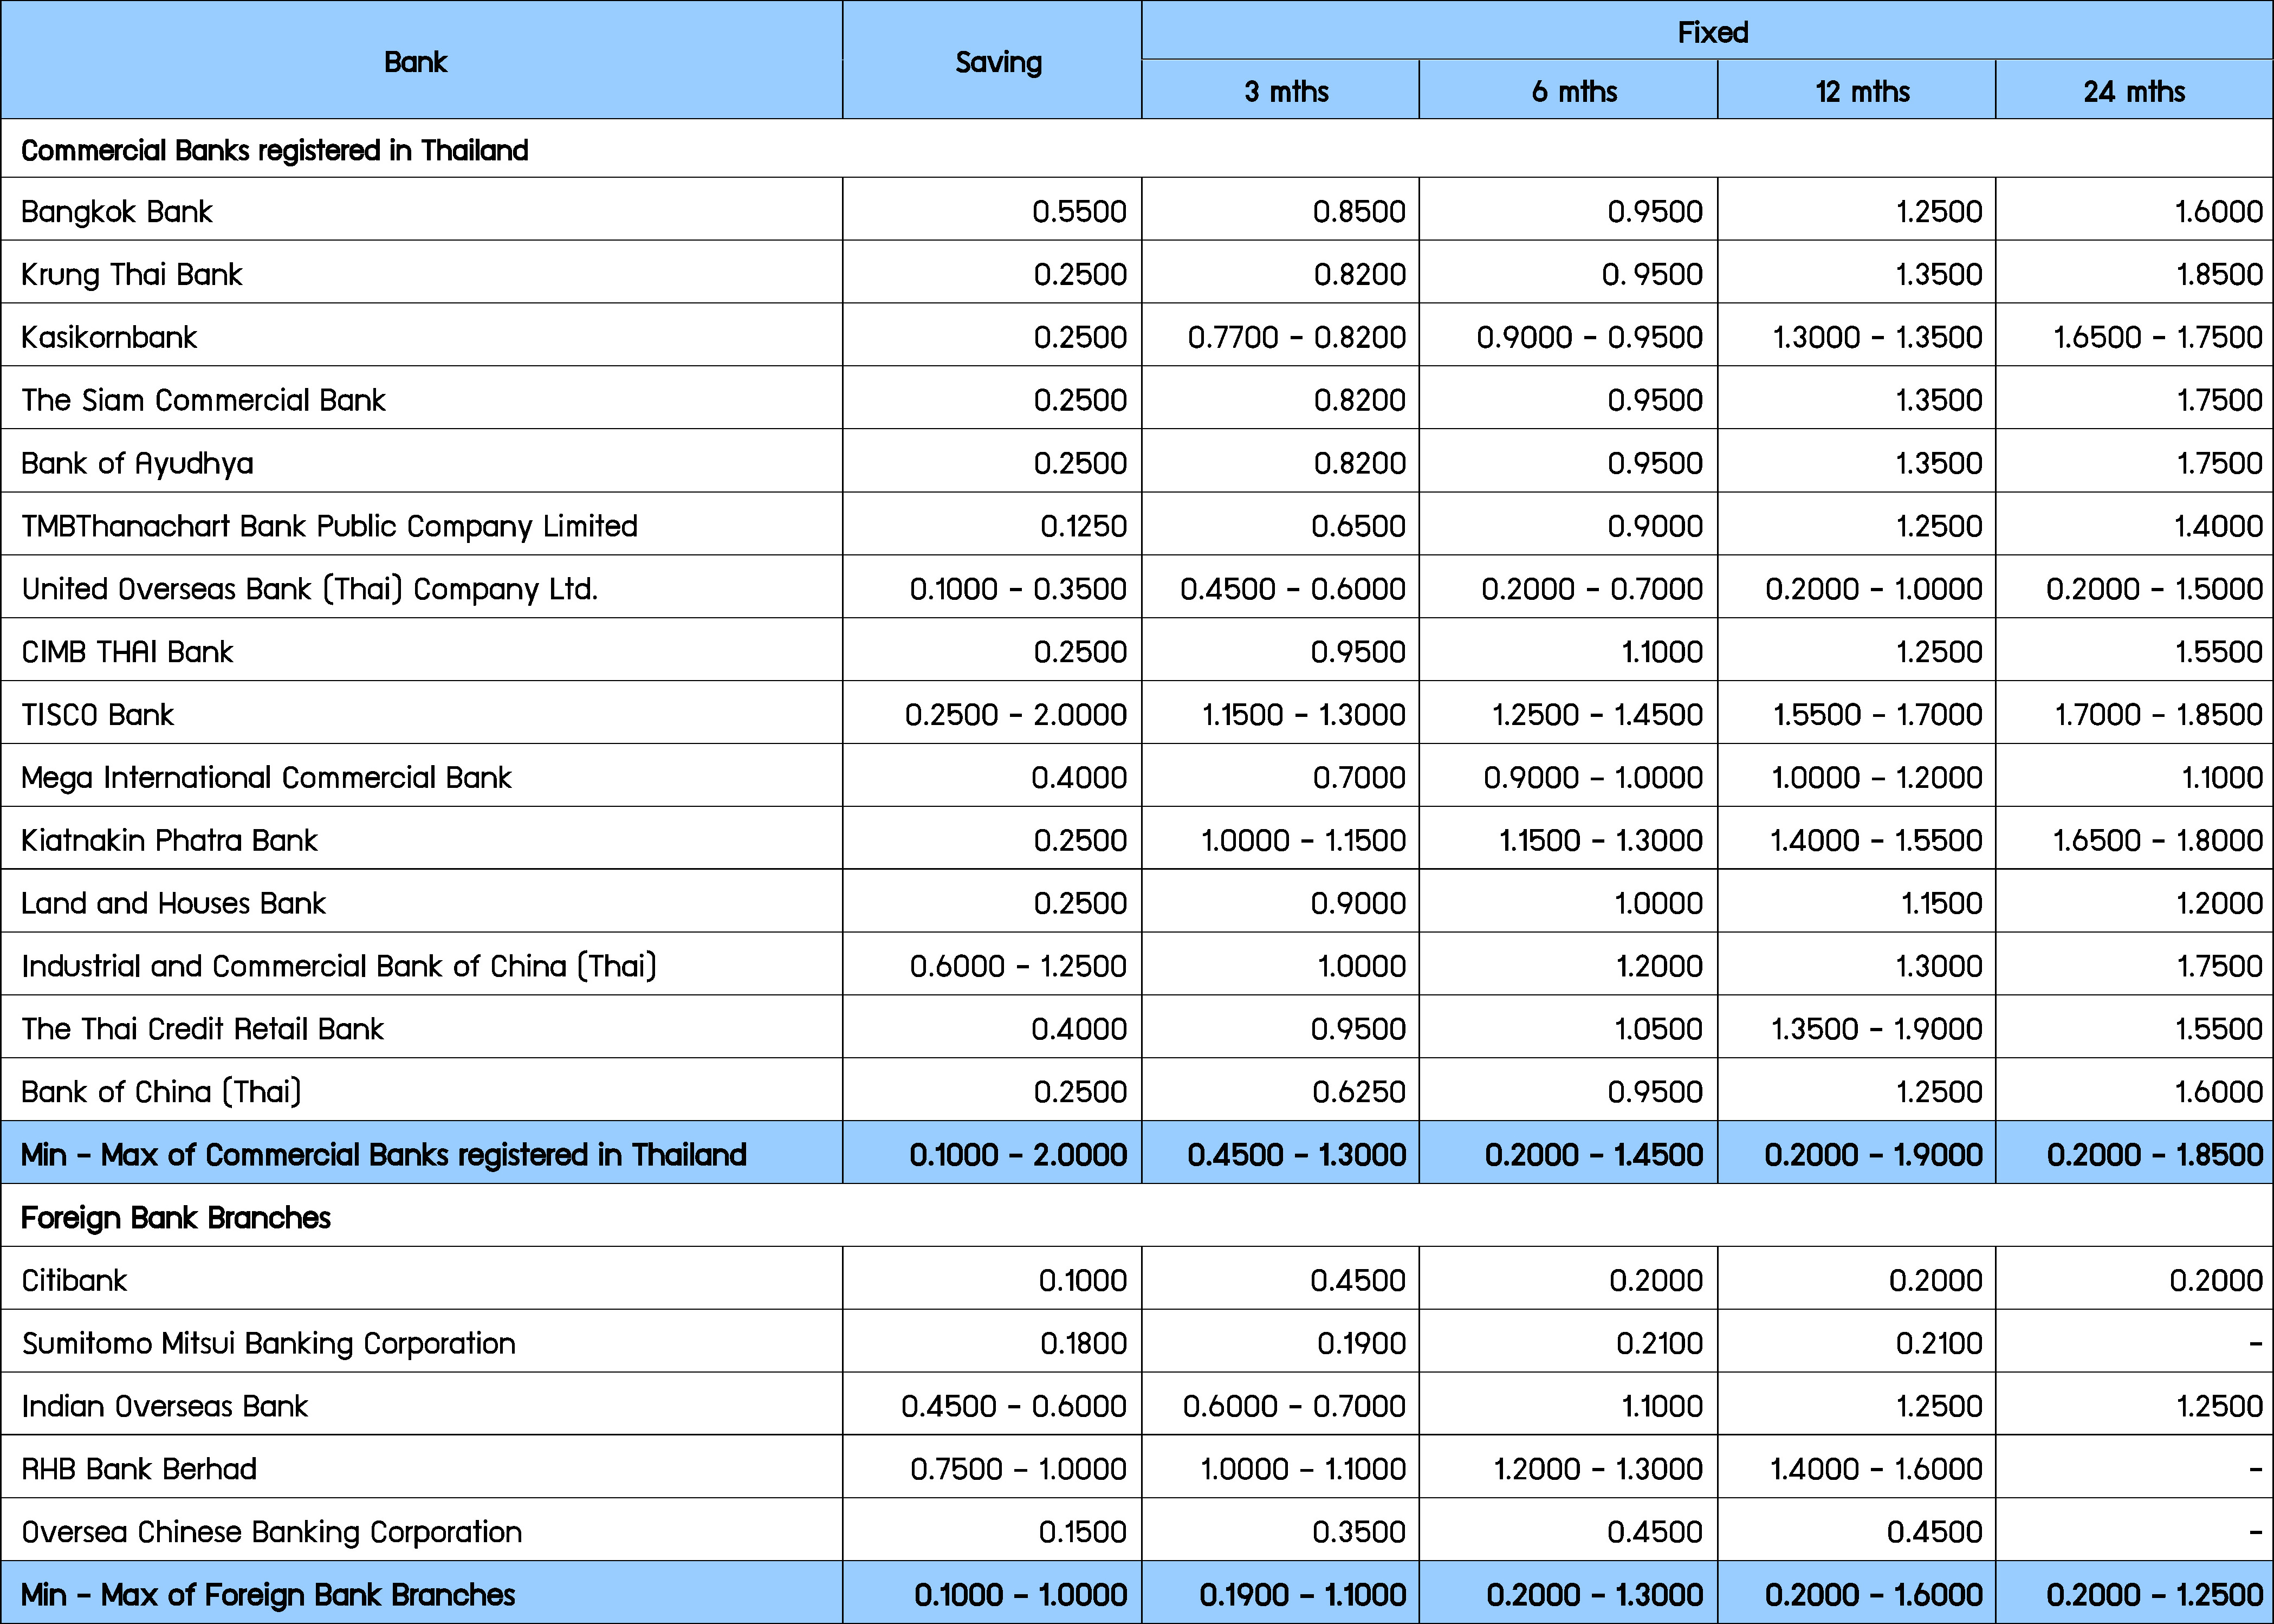The height and width of the screenshot is (1624, 2274).
Task: Select Oversea Chinese Banking Corporation name
Action: tap(272, 1533)
